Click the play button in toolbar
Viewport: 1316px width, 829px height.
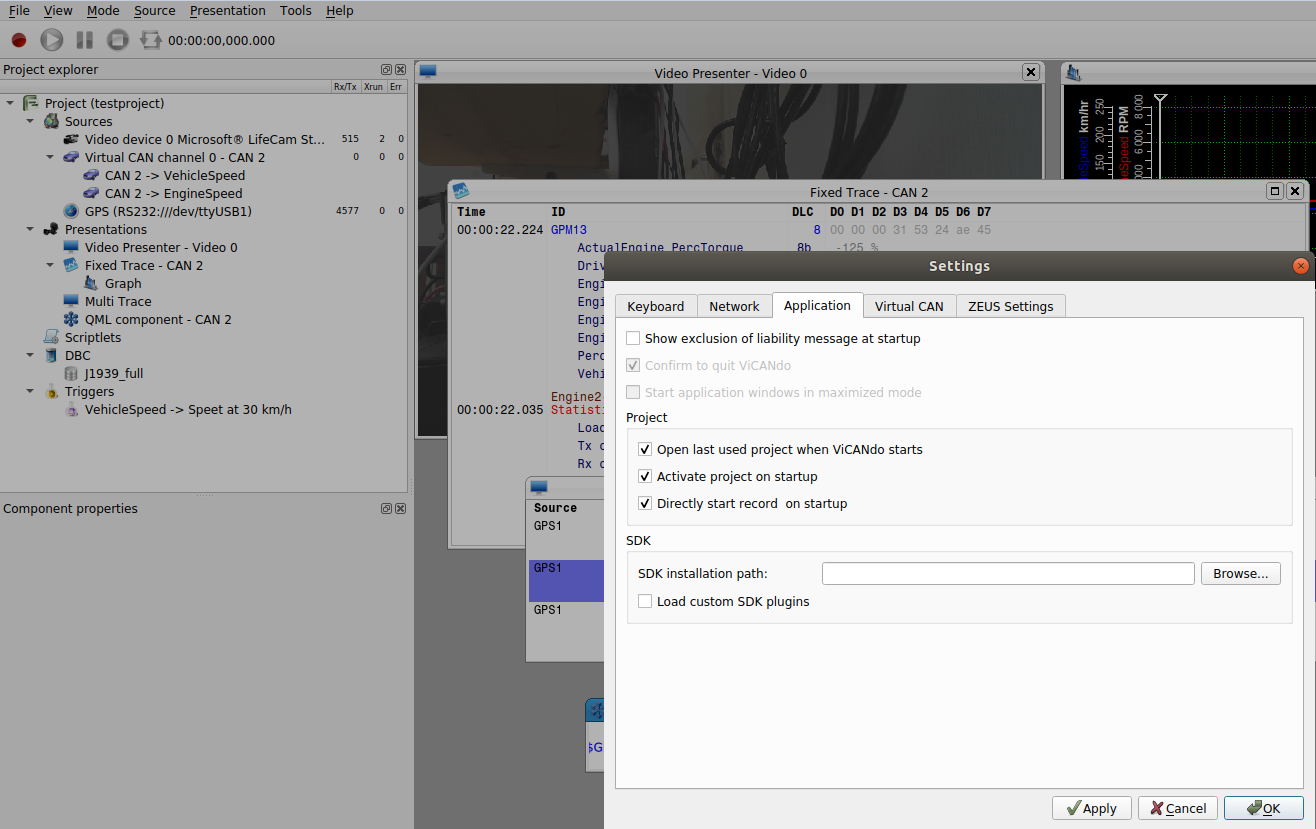(52, 40)
